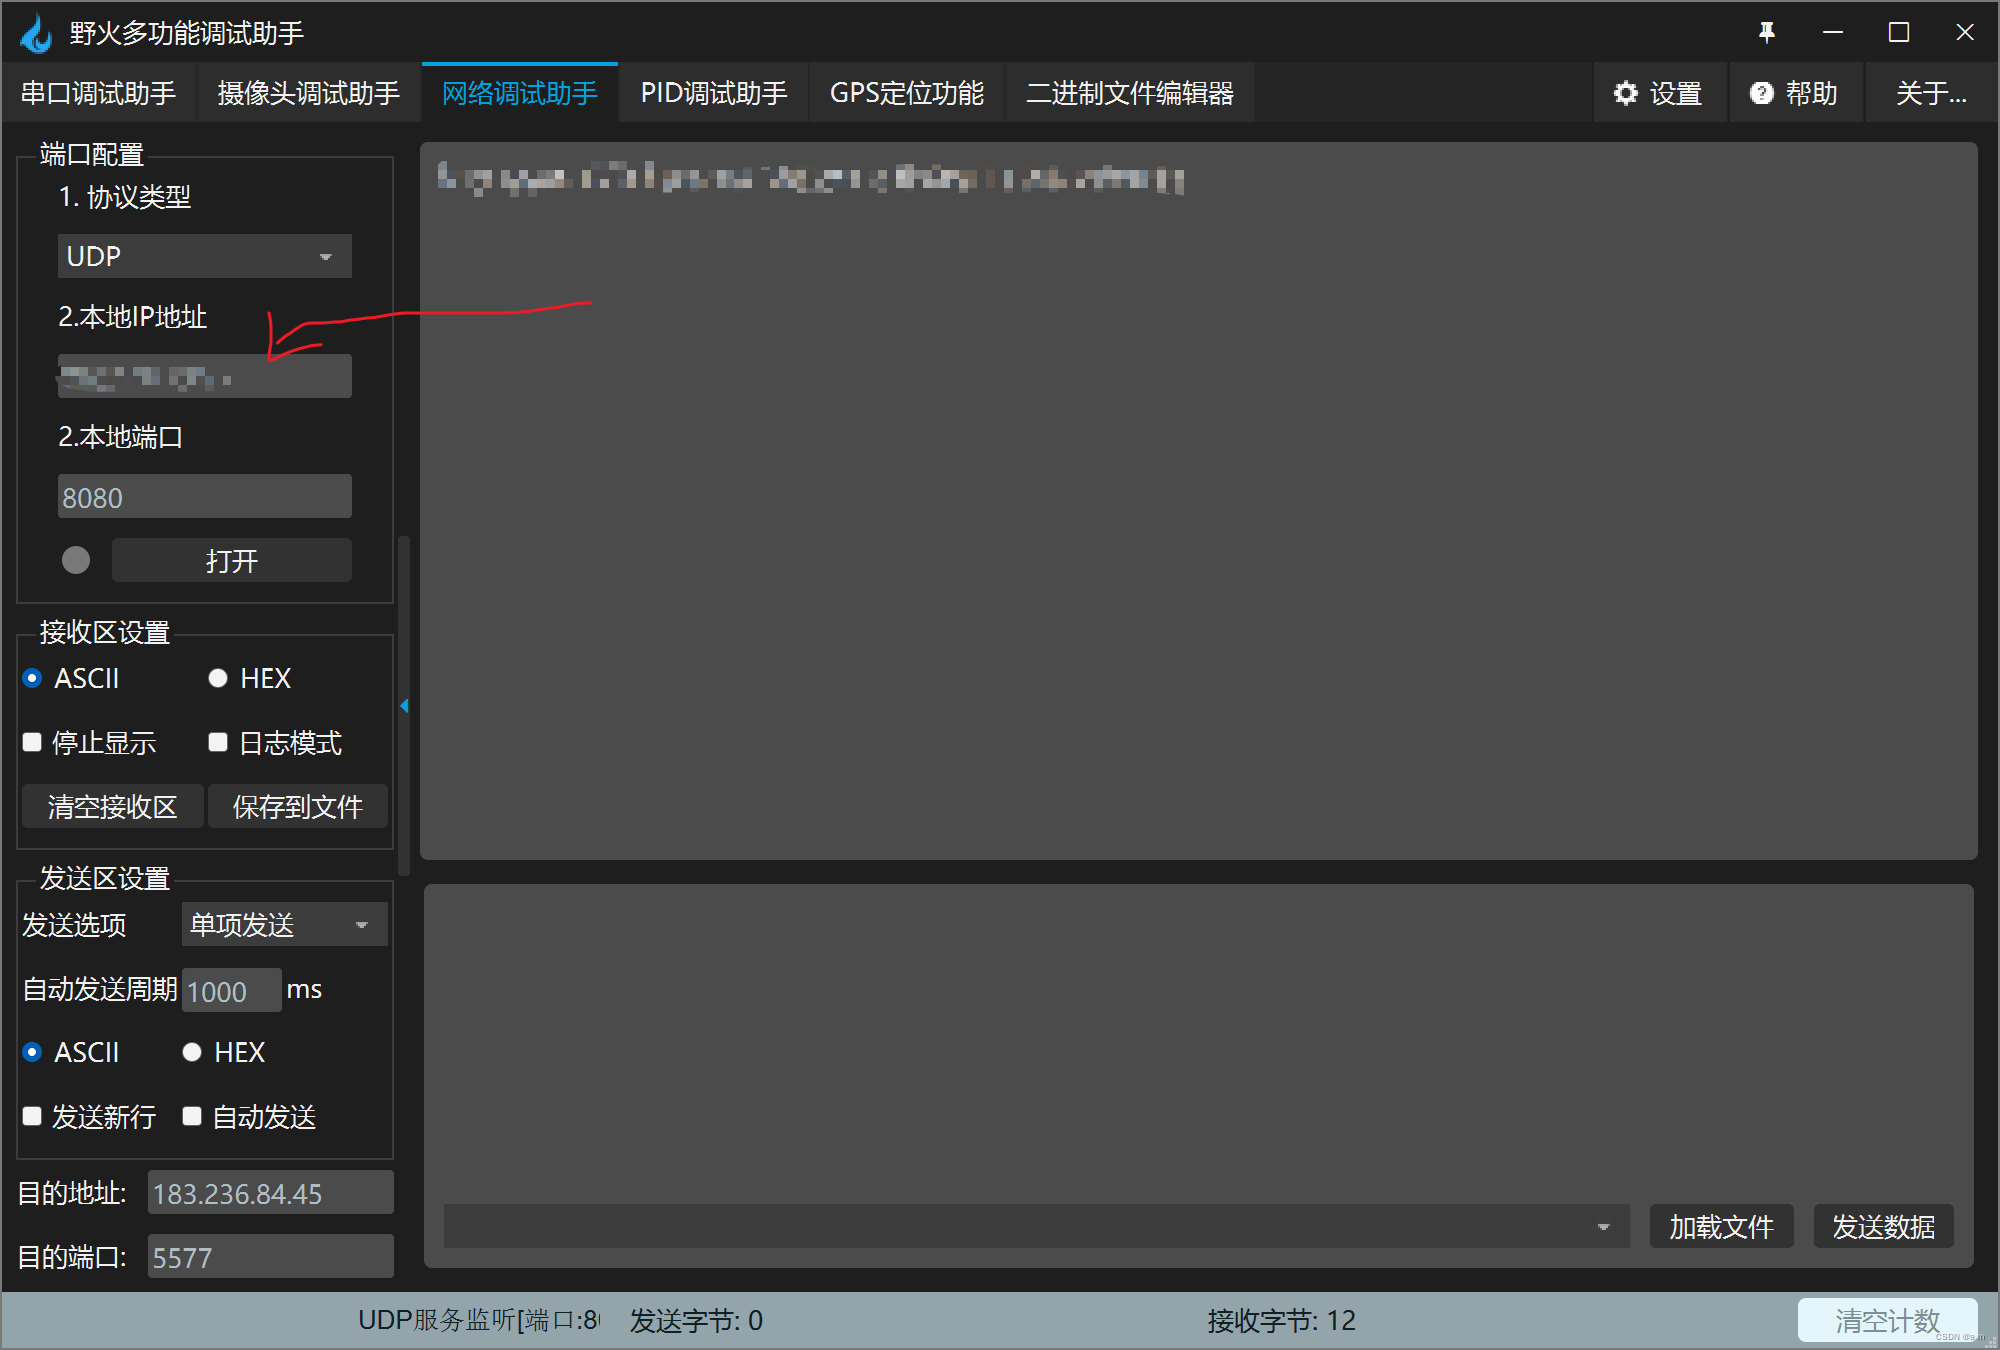
Task: Click the 接收字节: 12 status text
Action: click(1281, 1320)
